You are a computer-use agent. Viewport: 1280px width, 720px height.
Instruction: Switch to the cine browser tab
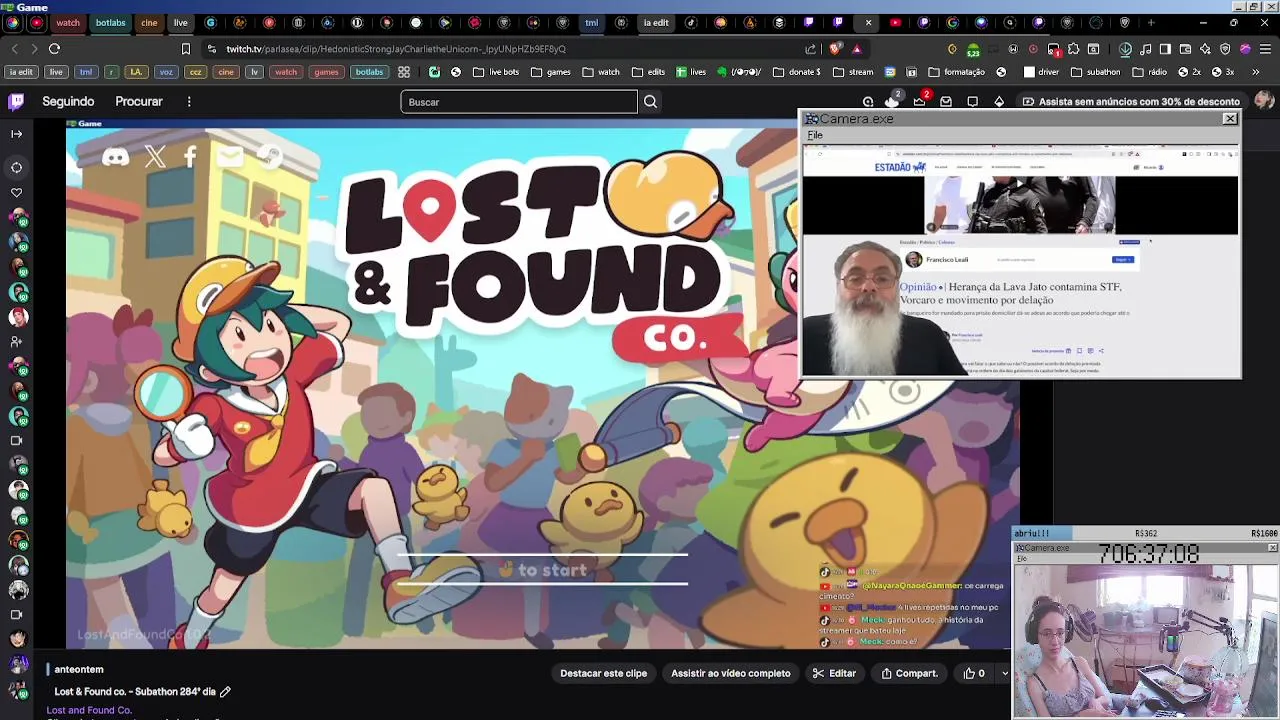point(149,22)
